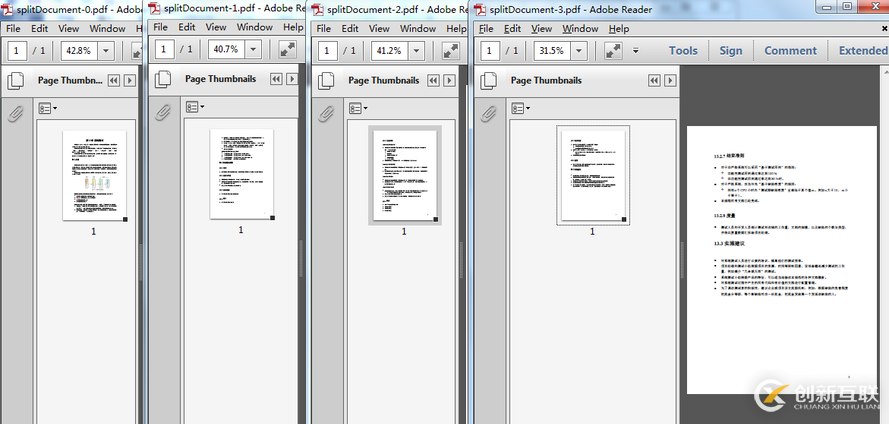The width and height of the screenshot is (889, 424).
Task: Open Attachments paperclip in splitDocument-1 window
Action: tap(163, 112)
